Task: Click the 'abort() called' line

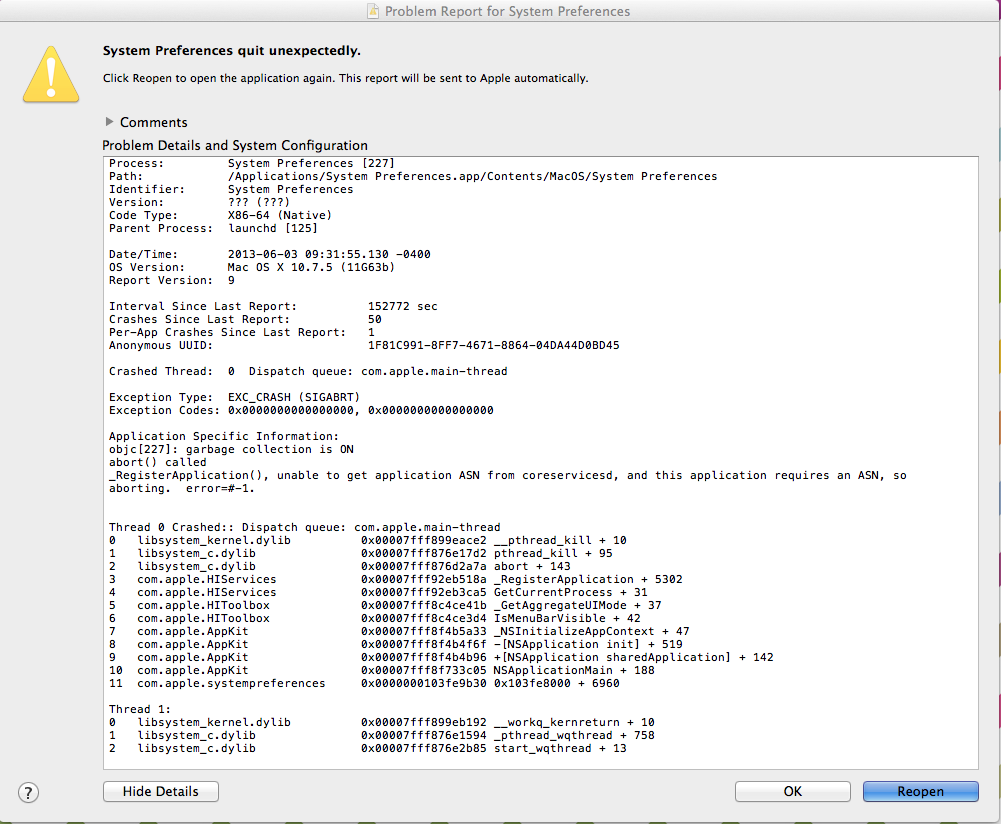Action: [158, 462]
